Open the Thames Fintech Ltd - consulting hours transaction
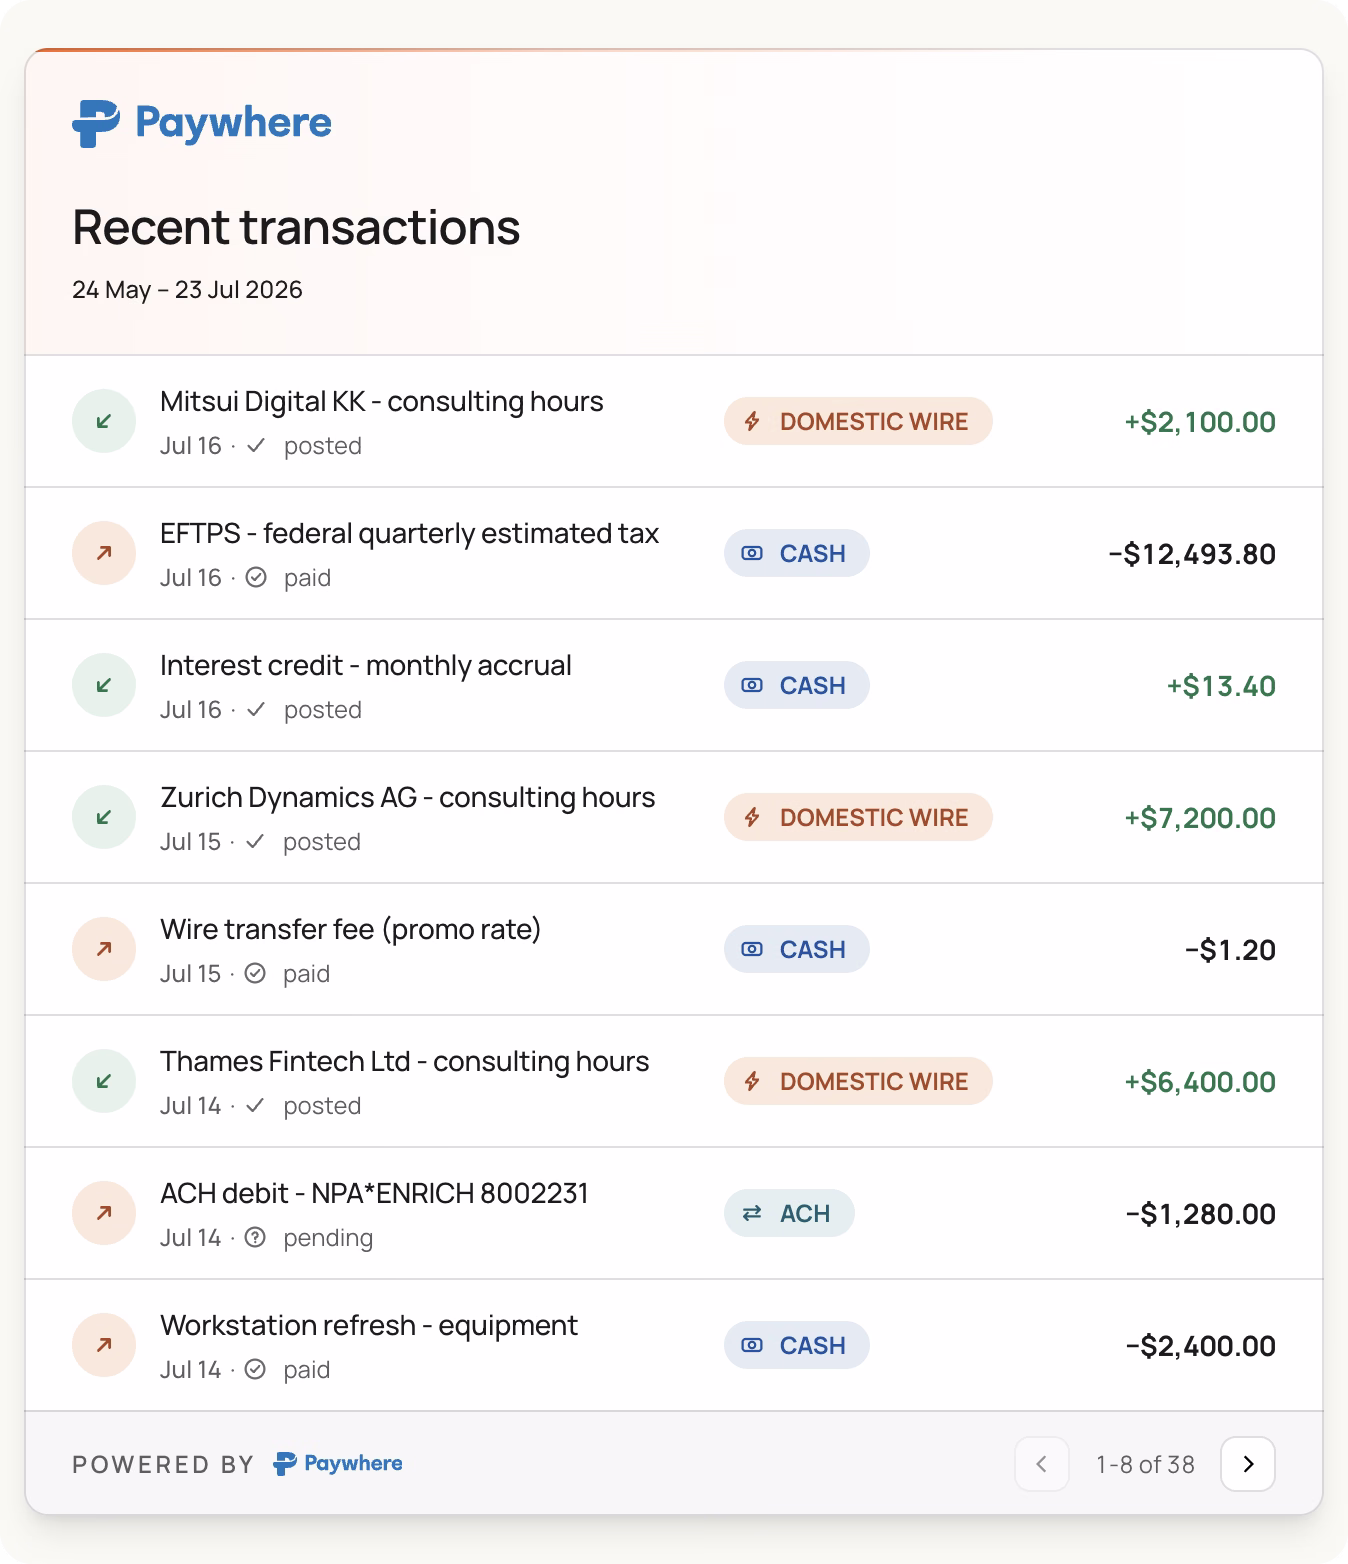Screen dimensions: 1348x1564 674,1081
